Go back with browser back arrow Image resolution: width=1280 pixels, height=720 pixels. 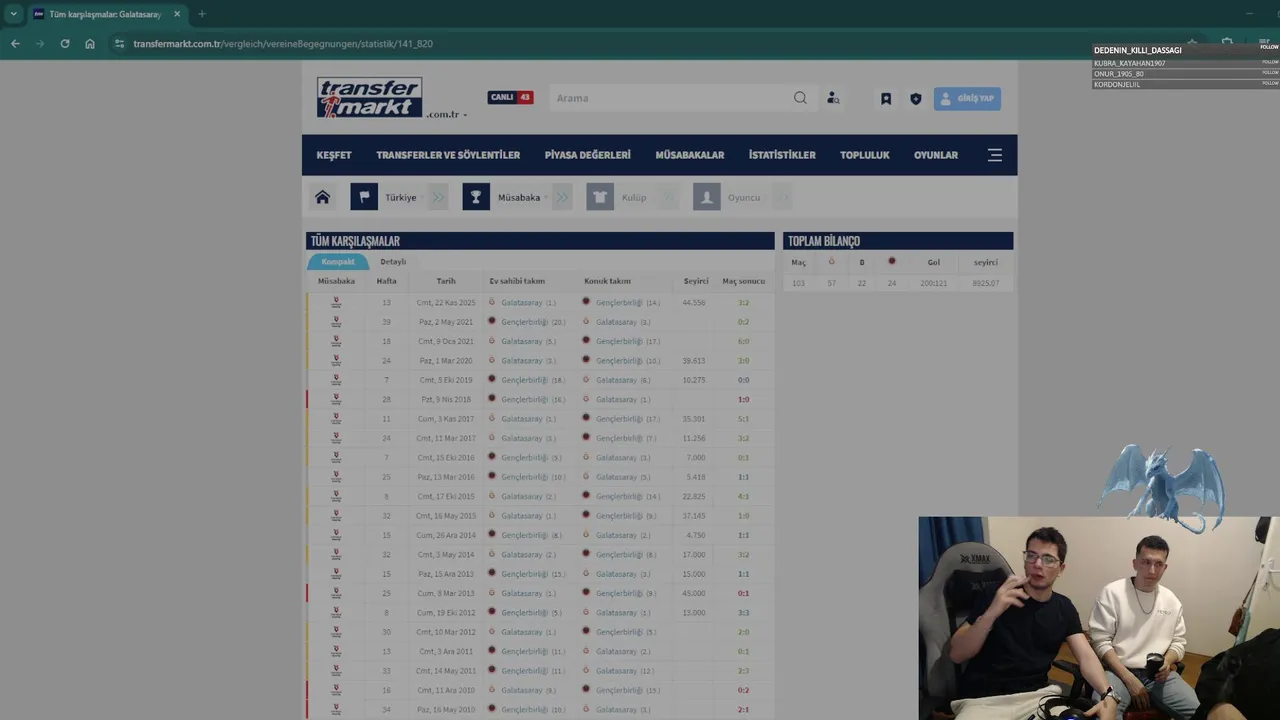pyautogui.click(x=15, y=44)
